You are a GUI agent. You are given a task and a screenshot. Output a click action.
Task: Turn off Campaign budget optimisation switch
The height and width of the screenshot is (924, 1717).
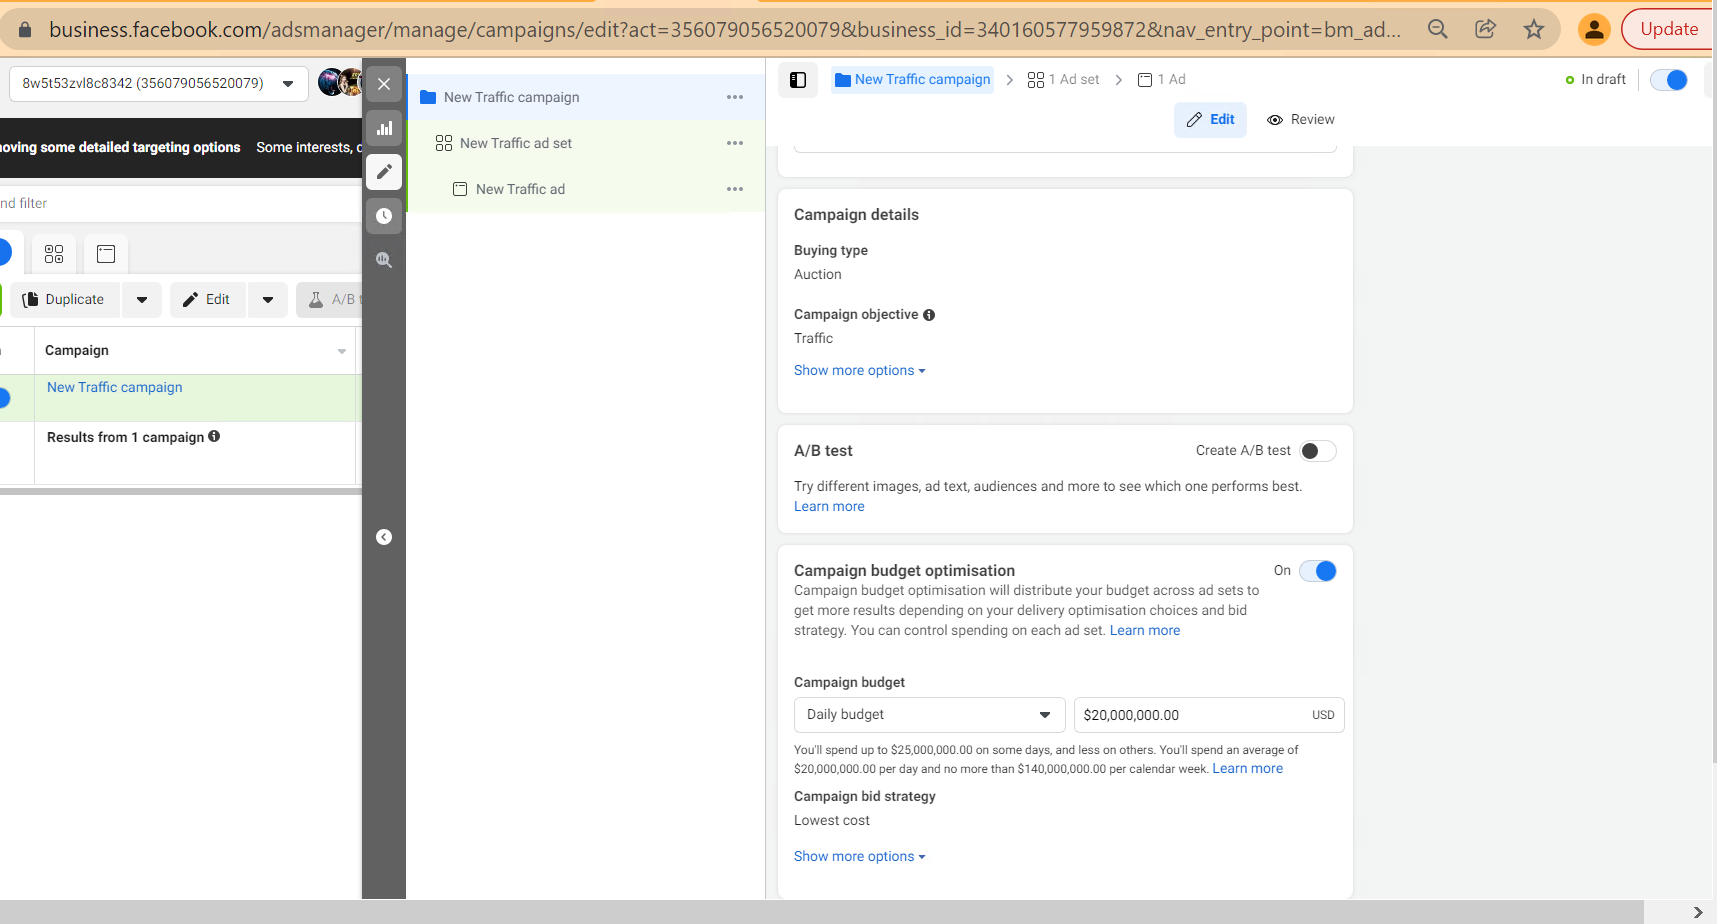point(1317,571)
